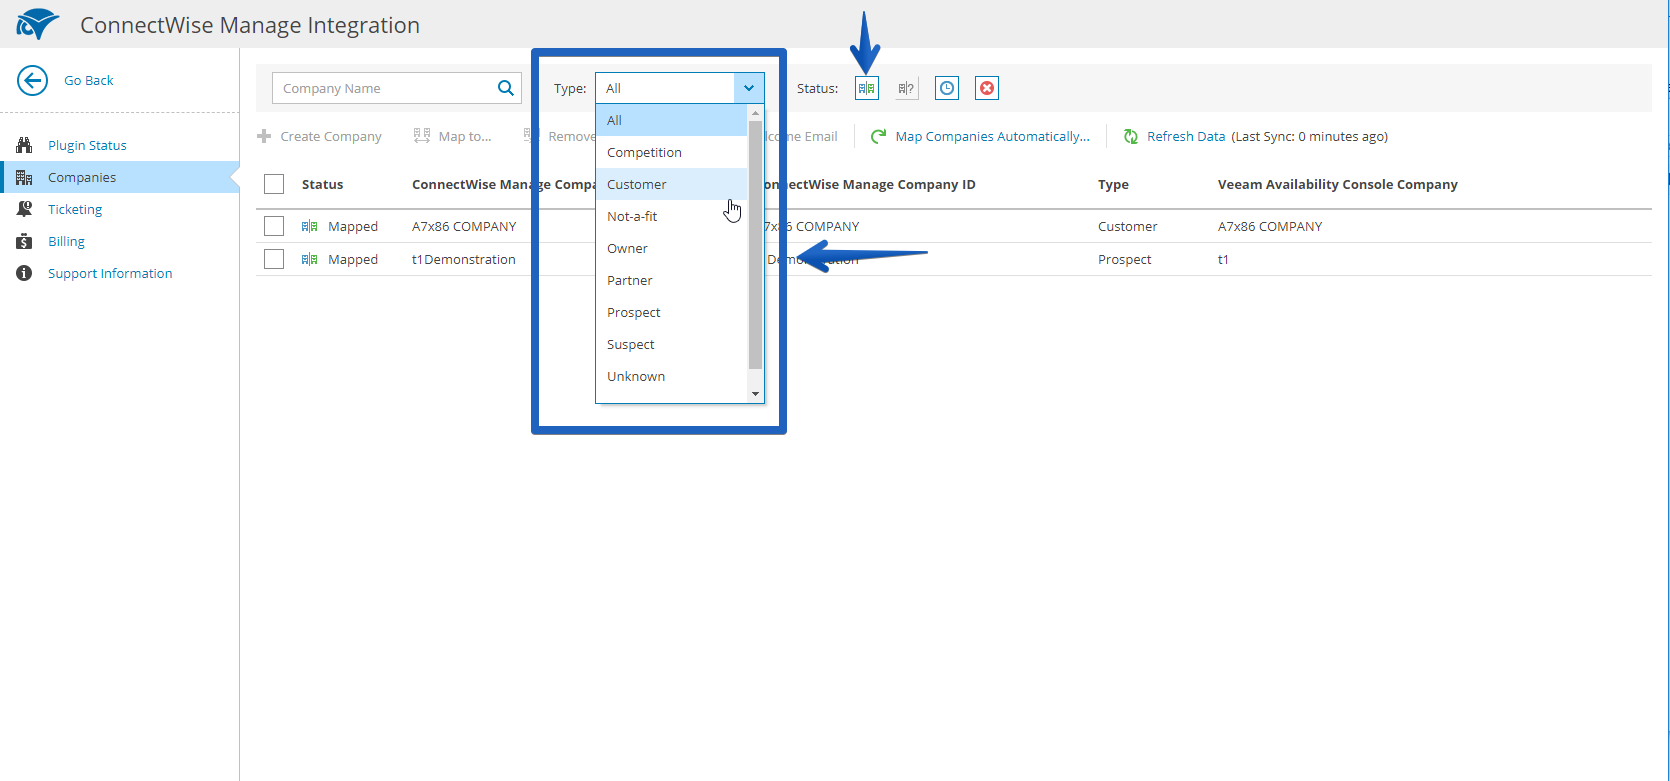Select Partner in the Type list
Viewport: 1670px width, 781px height.
coord(672,280)
